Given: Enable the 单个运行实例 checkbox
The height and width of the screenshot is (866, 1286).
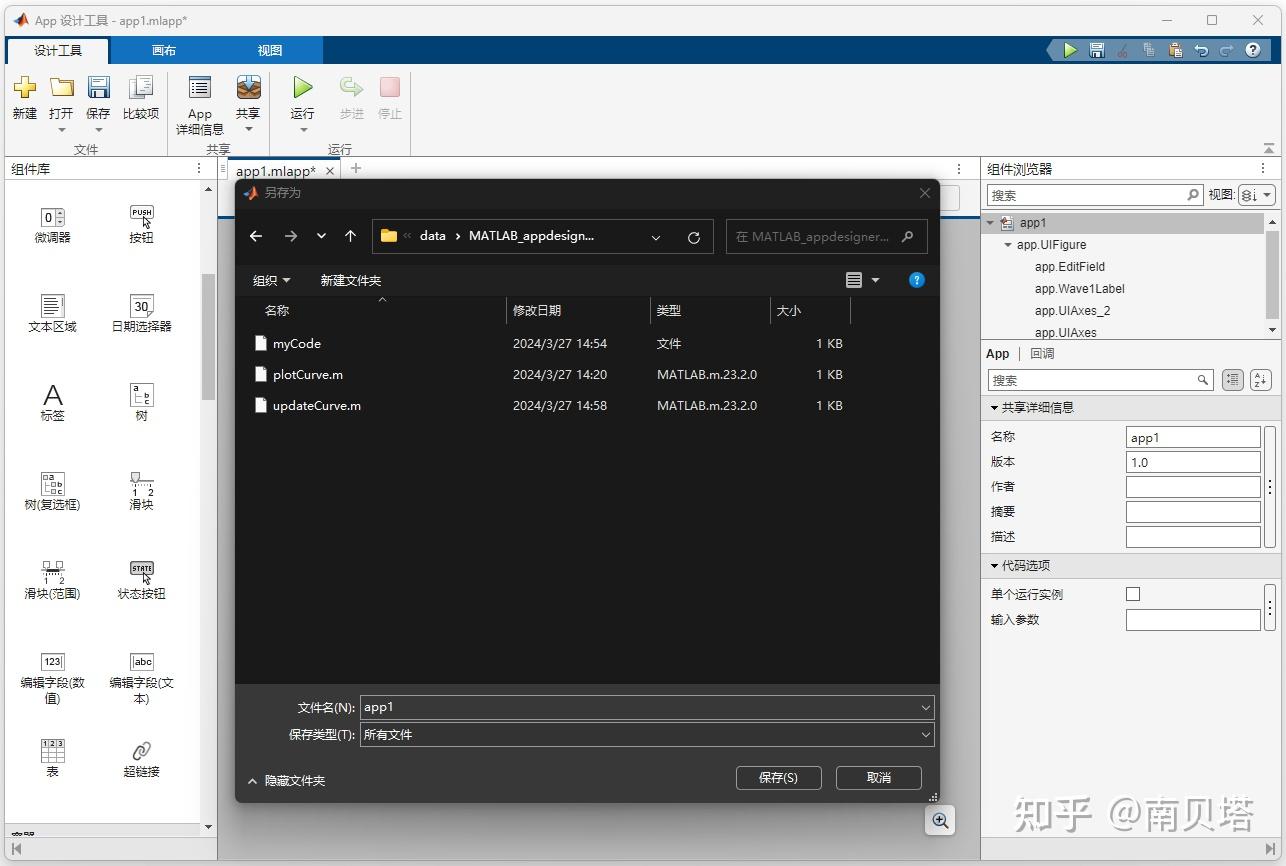Looking at the screenshot, I should (x=1133, y=593).
